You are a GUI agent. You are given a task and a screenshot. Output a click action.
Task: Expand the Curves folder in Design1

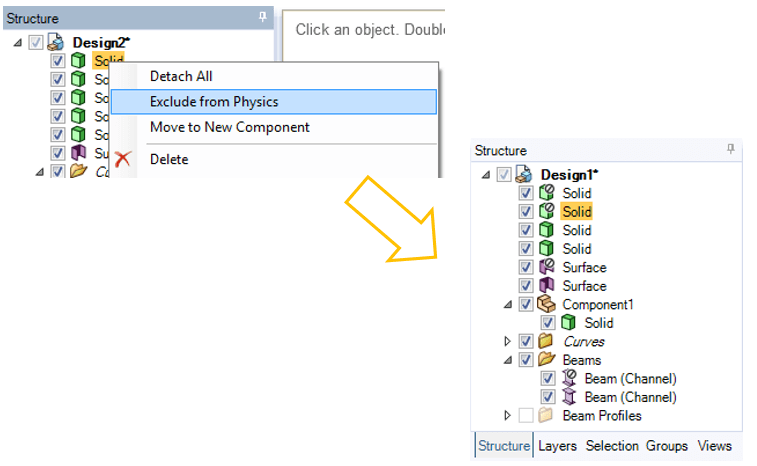[510, 342]
